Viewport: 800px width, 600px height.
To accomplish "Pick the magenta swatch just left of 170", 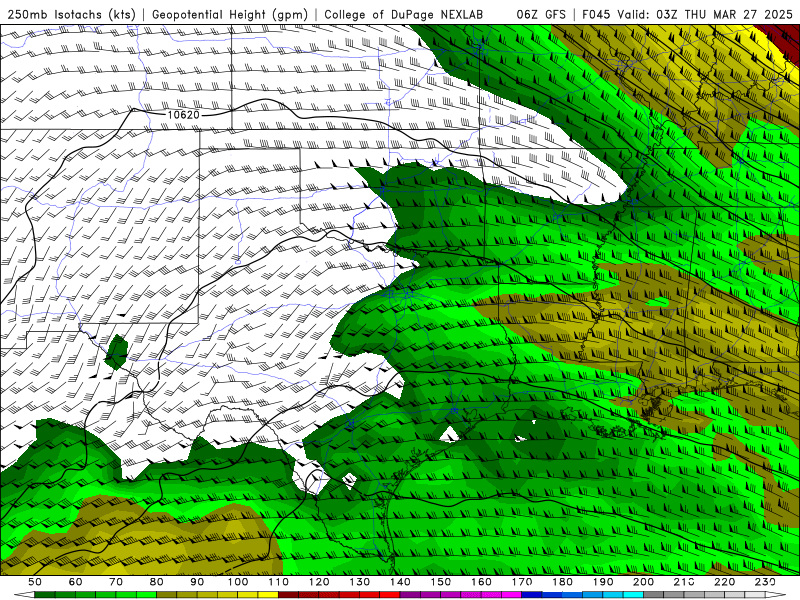I will pyautogui.click(x=512, y=595).
